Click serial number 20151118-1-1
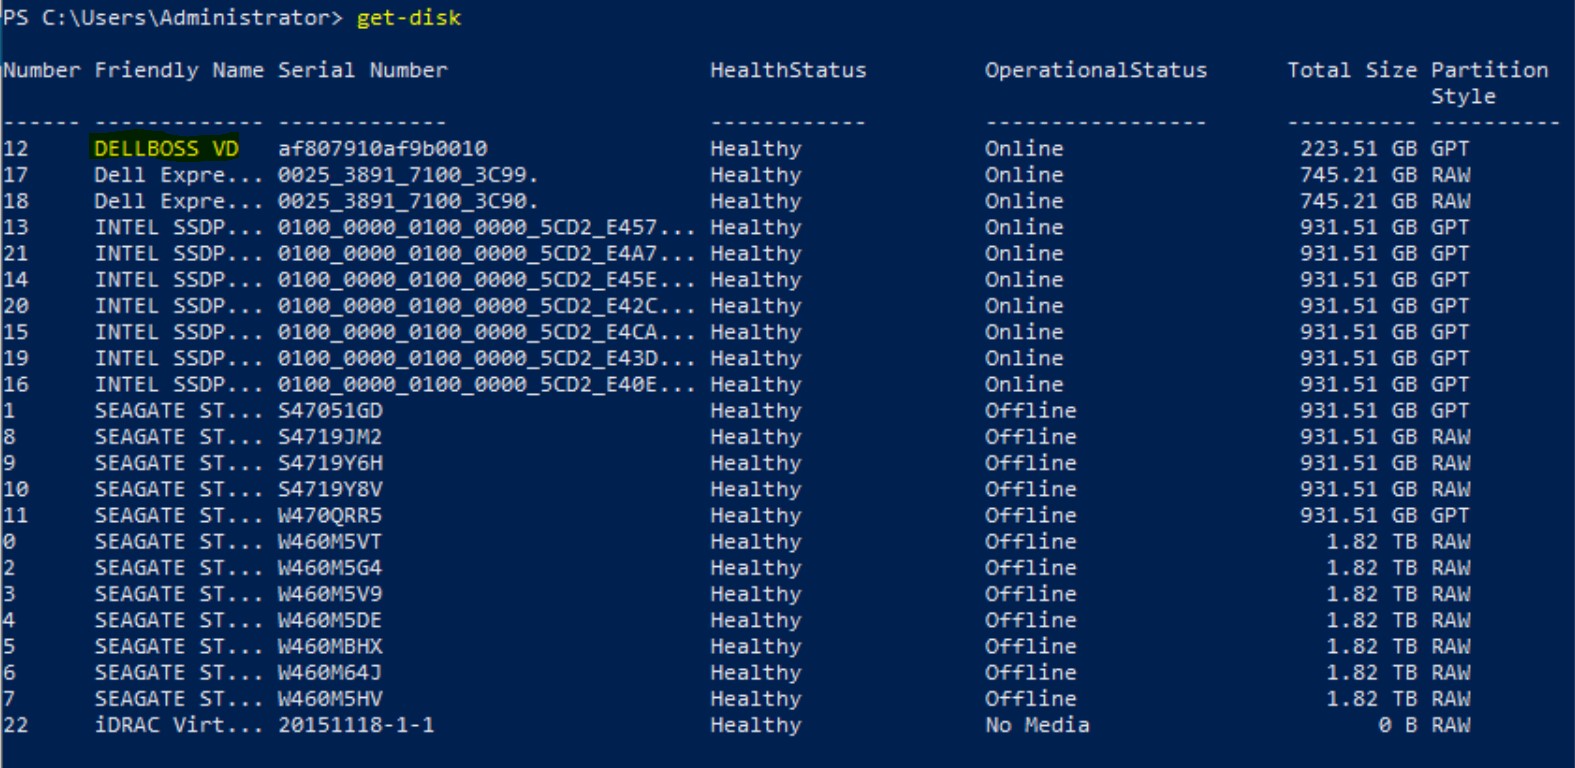This screenshot has height=768, width=1575. click(x=356, y=725)
